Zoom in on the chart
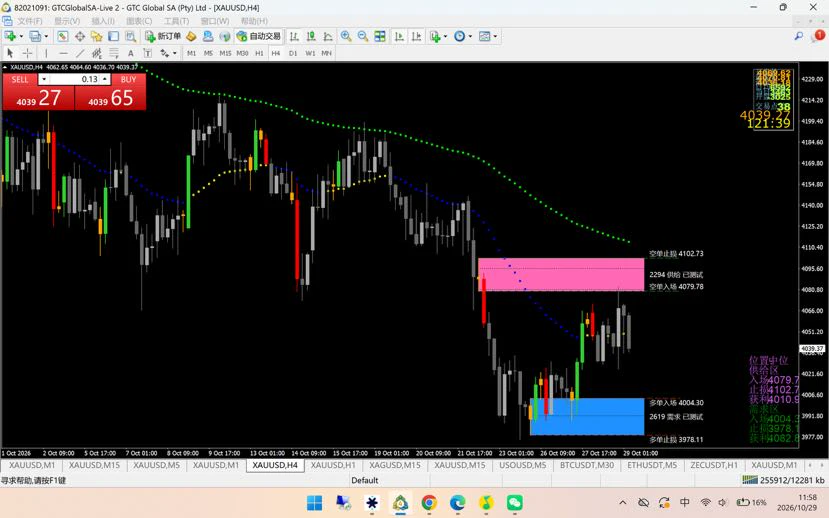 [346, 36]
